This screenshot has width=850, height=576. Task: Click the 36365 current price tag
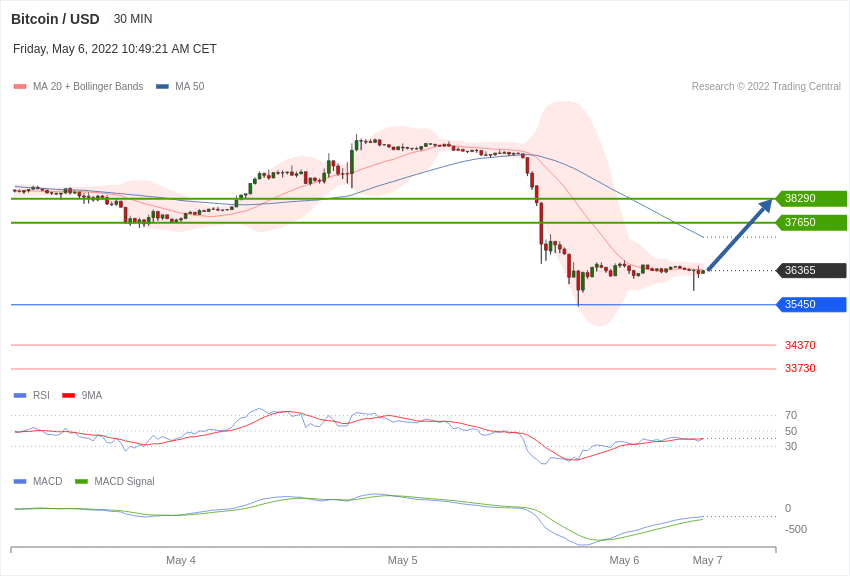(x=812, y=270)
